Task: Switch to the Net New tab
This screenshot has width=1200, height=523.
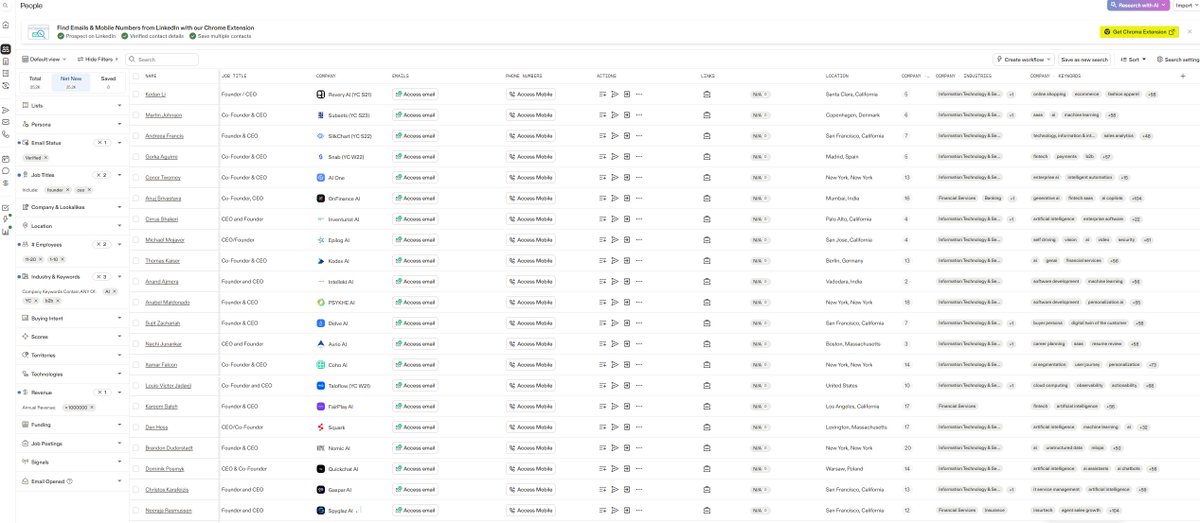Action: 71,82
